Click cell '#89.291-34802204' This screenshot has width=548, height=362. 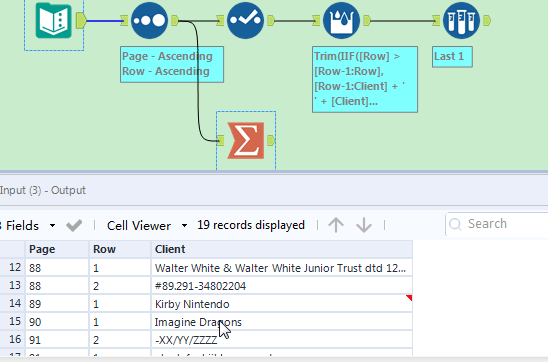(282, 286)
